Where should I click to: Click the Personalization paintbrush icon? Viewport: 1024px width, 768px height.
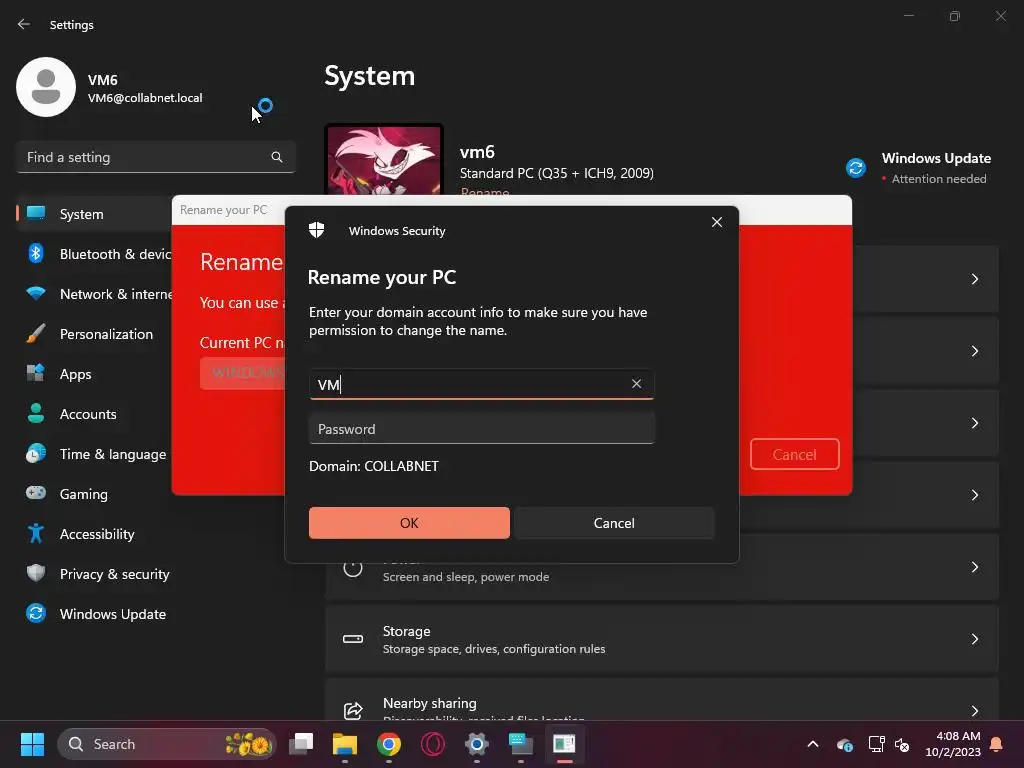[x=36, y=334]
